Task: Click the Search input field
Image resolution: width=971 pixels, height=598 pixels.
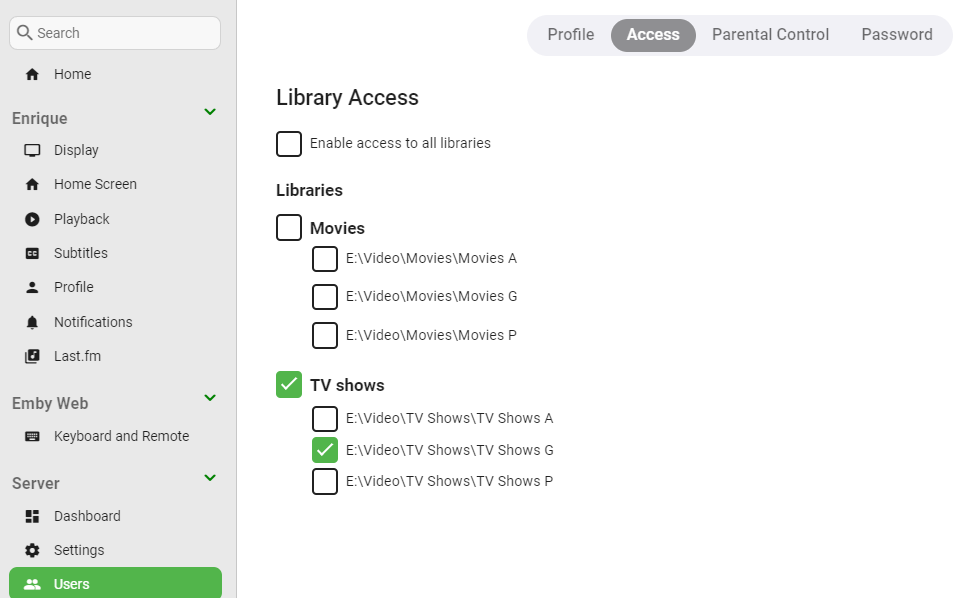Action: tap(115, 33)
